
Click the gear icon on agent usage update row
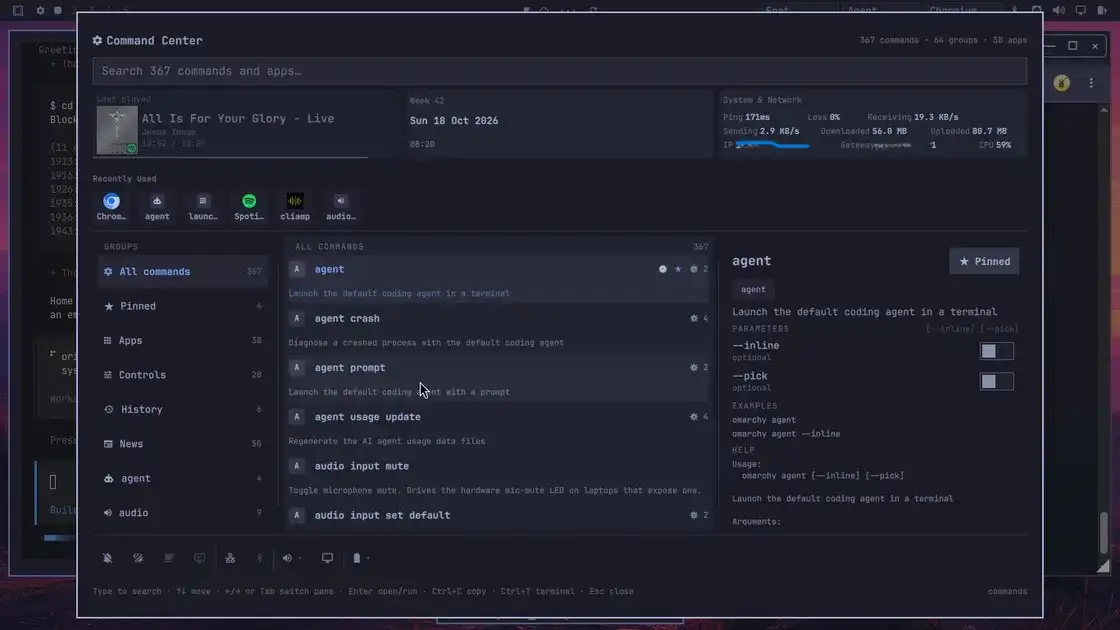pos(694,417)
